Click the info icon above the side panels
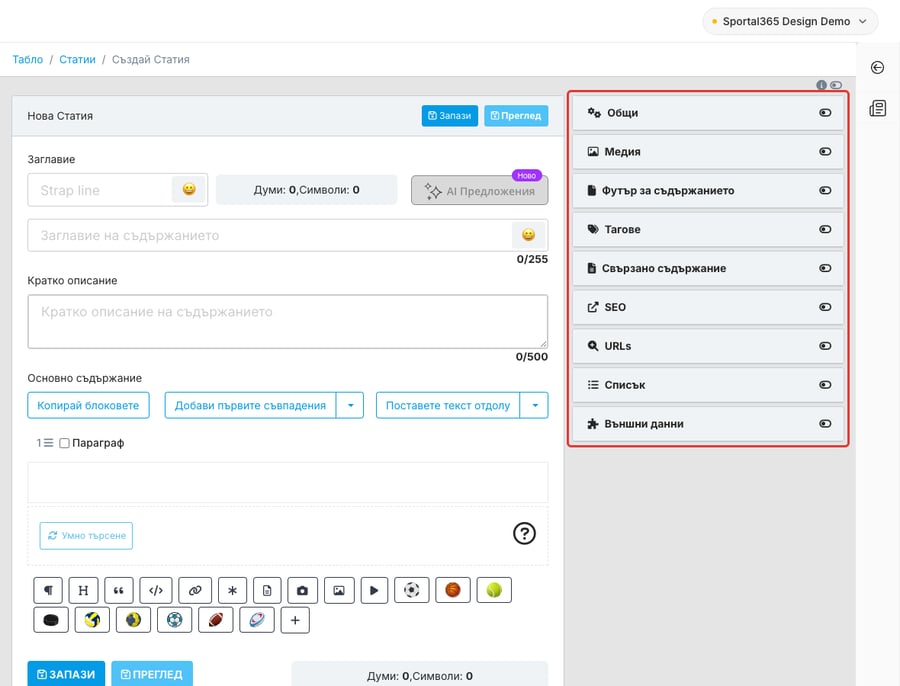 click(x=821, y=85)
